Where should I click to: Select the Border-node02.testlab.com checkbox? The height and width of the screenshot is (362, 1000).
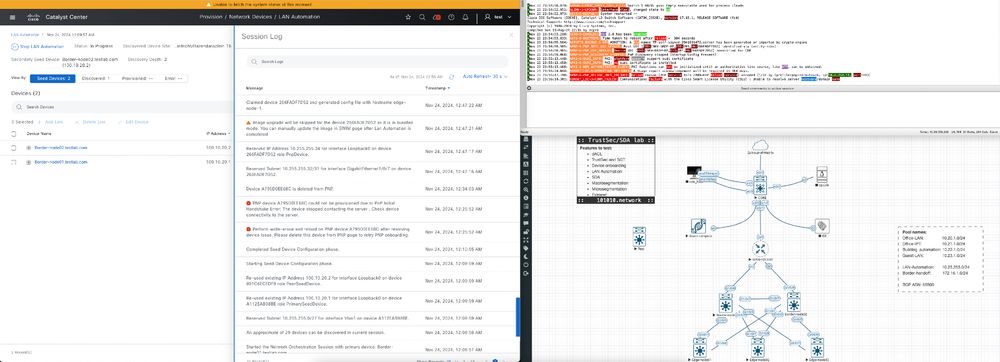[x=14, y=148]
